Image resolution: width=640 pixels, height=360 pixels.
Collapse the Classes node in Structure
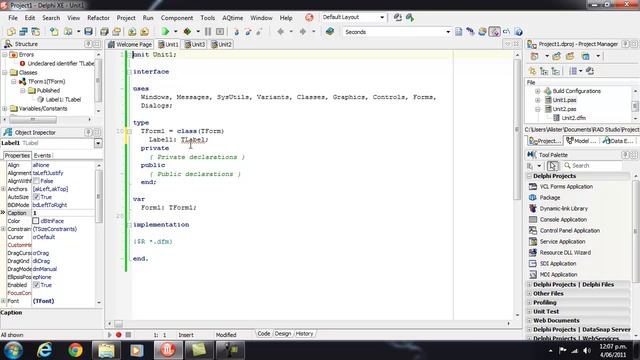click(5, 72)
